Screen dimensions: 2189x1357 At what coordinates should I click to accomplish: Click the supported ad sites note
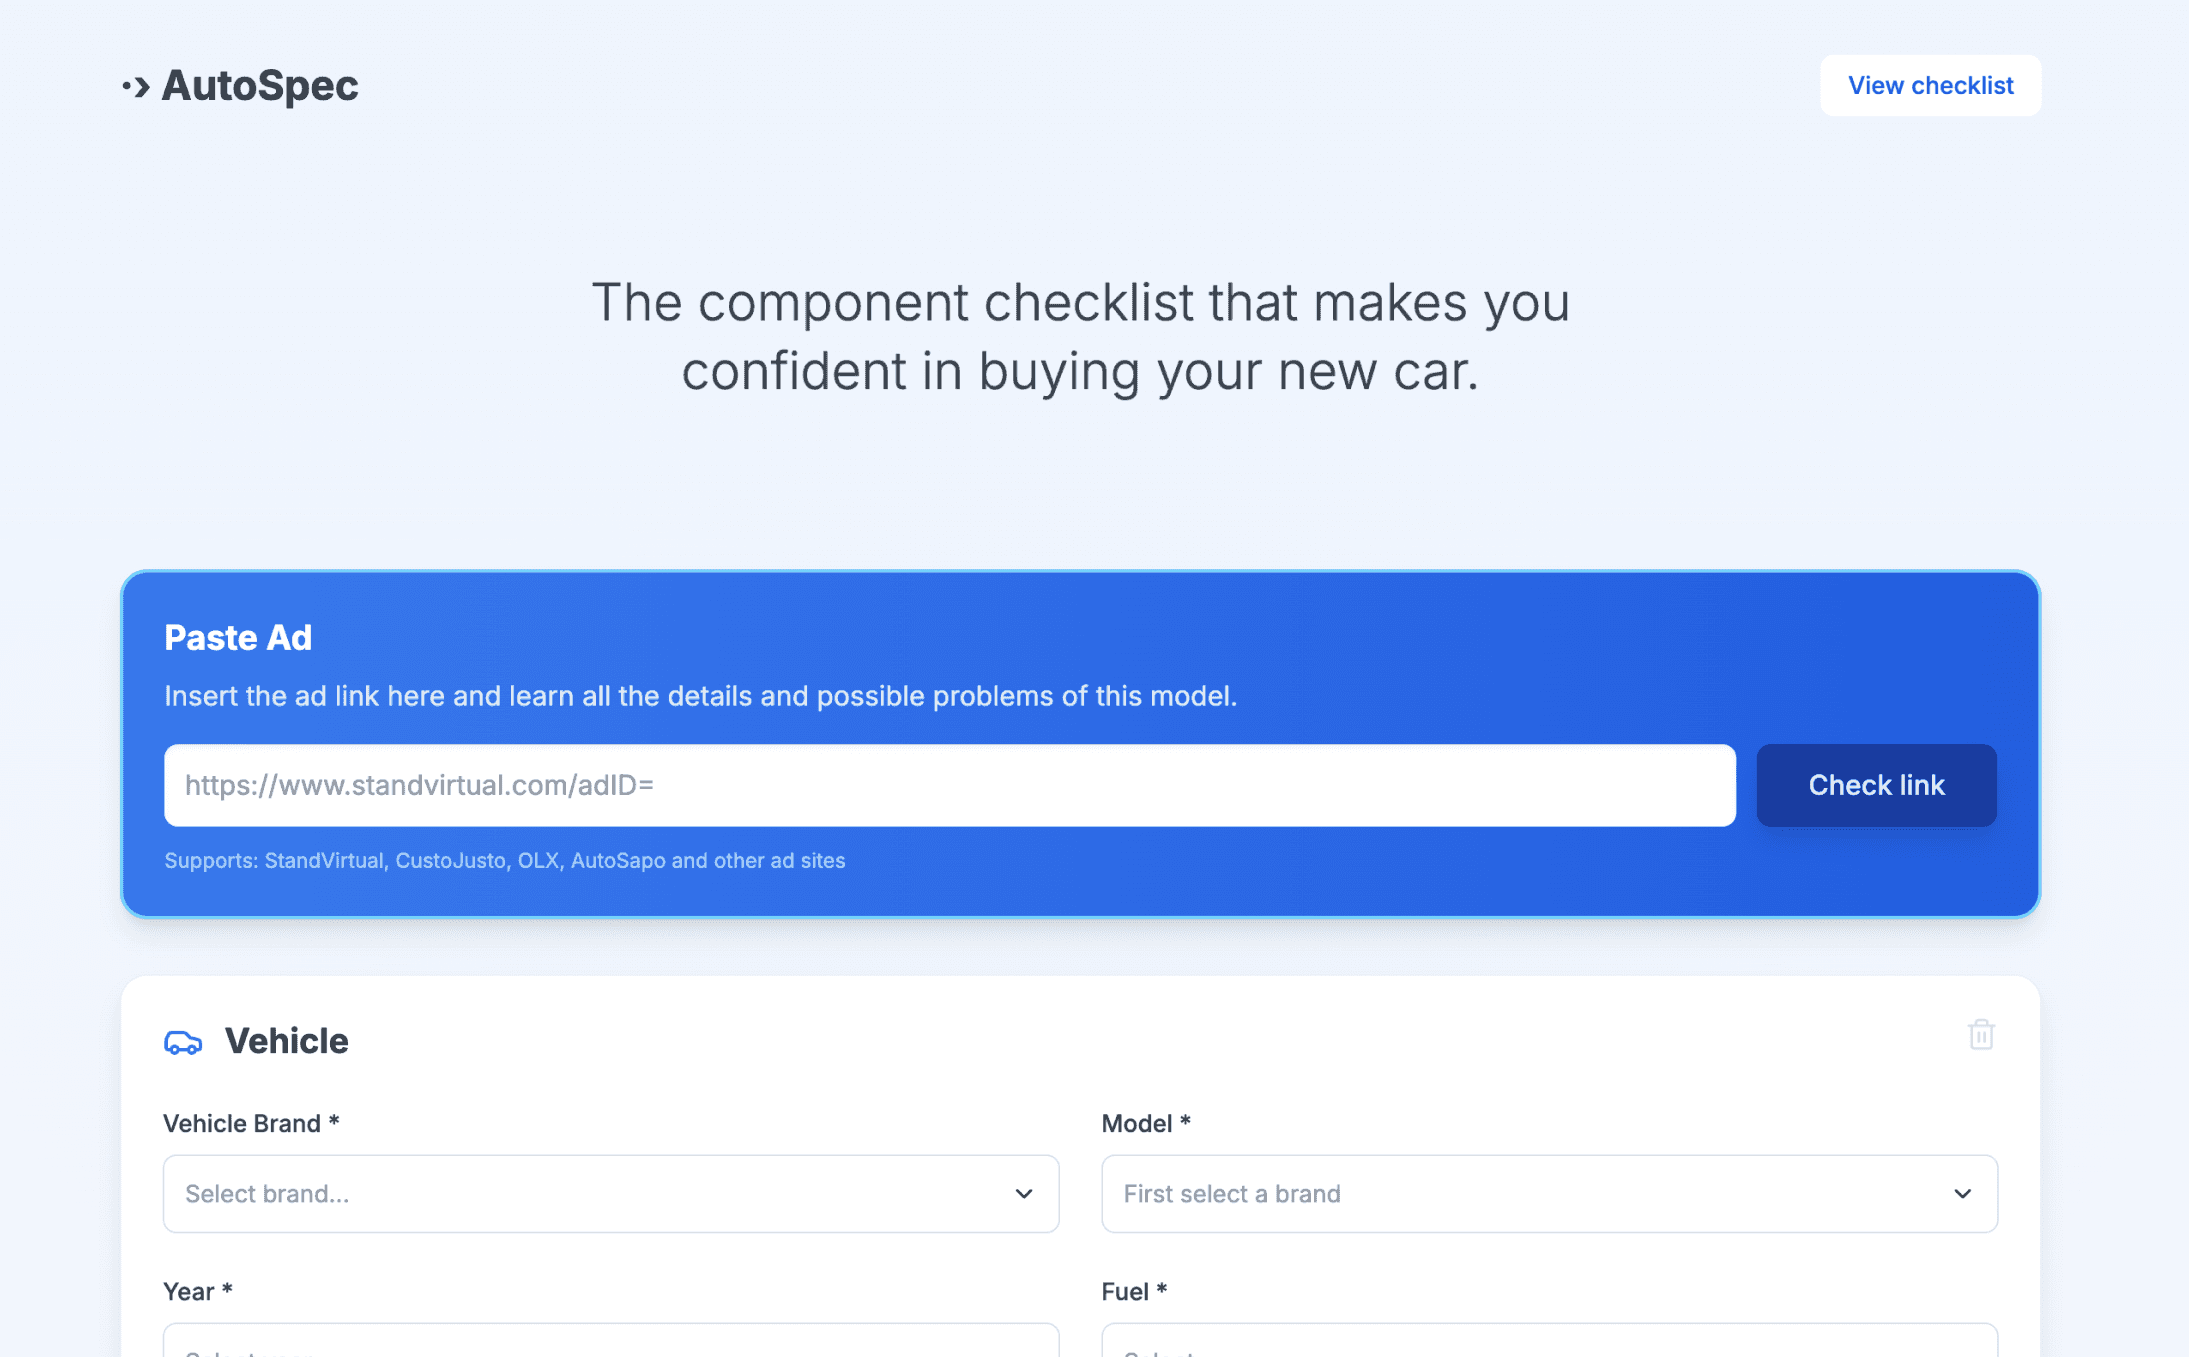(x=505, y=861)
